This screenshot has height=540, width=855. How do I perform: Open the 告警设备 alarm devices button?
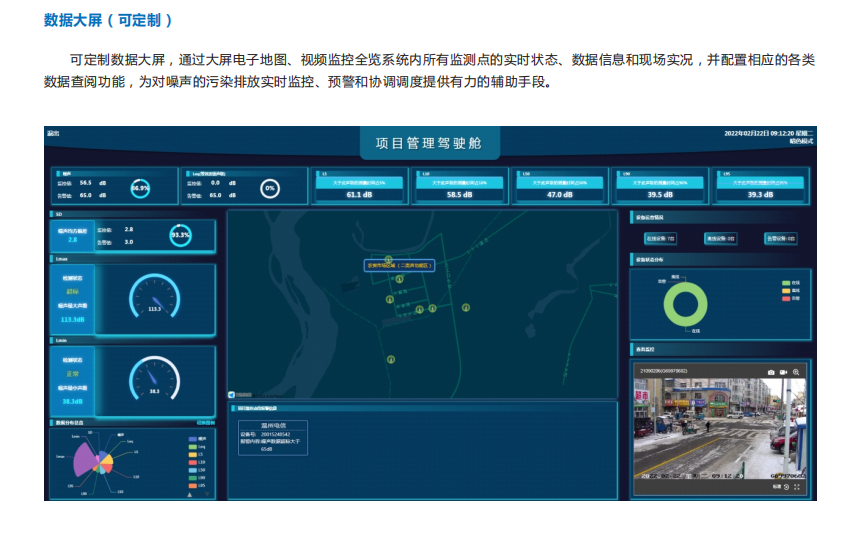point(780,239)
